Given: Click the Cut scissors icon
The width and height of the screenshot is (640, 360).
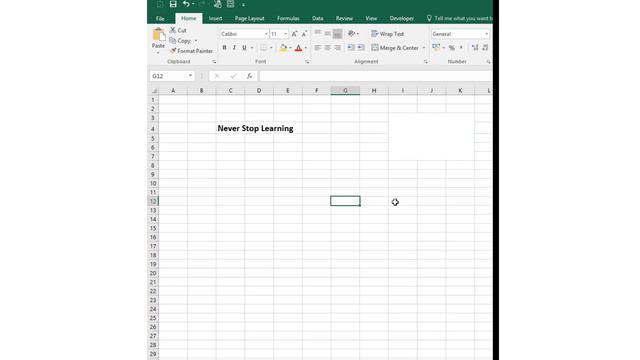Looking at the screenshot, I should pyautogui.click(x=173, y=30).
